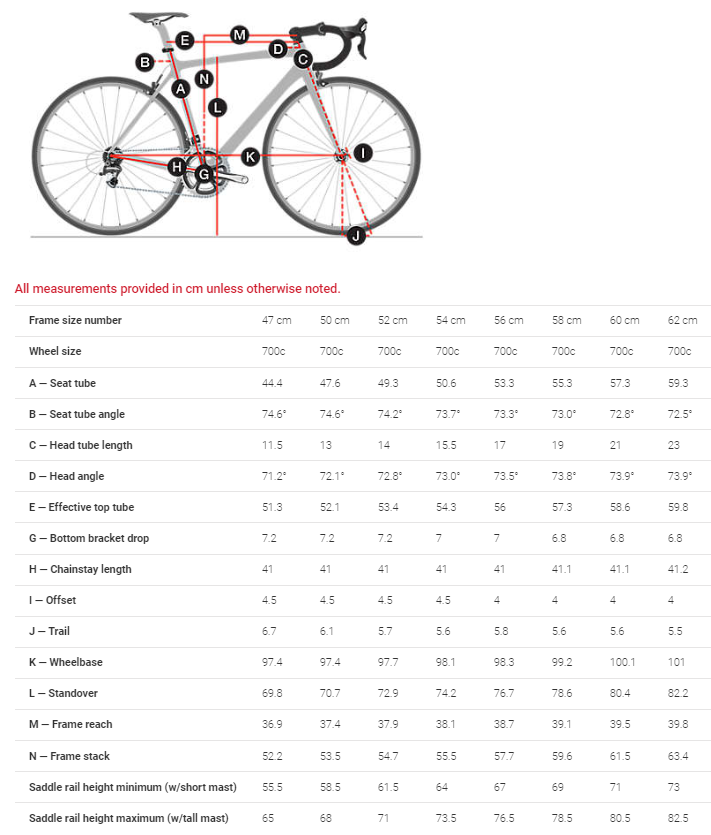Select the H marker on the chainstay
Image resolution: width=711 pixels, height=835 pixels.
(177, 166)
